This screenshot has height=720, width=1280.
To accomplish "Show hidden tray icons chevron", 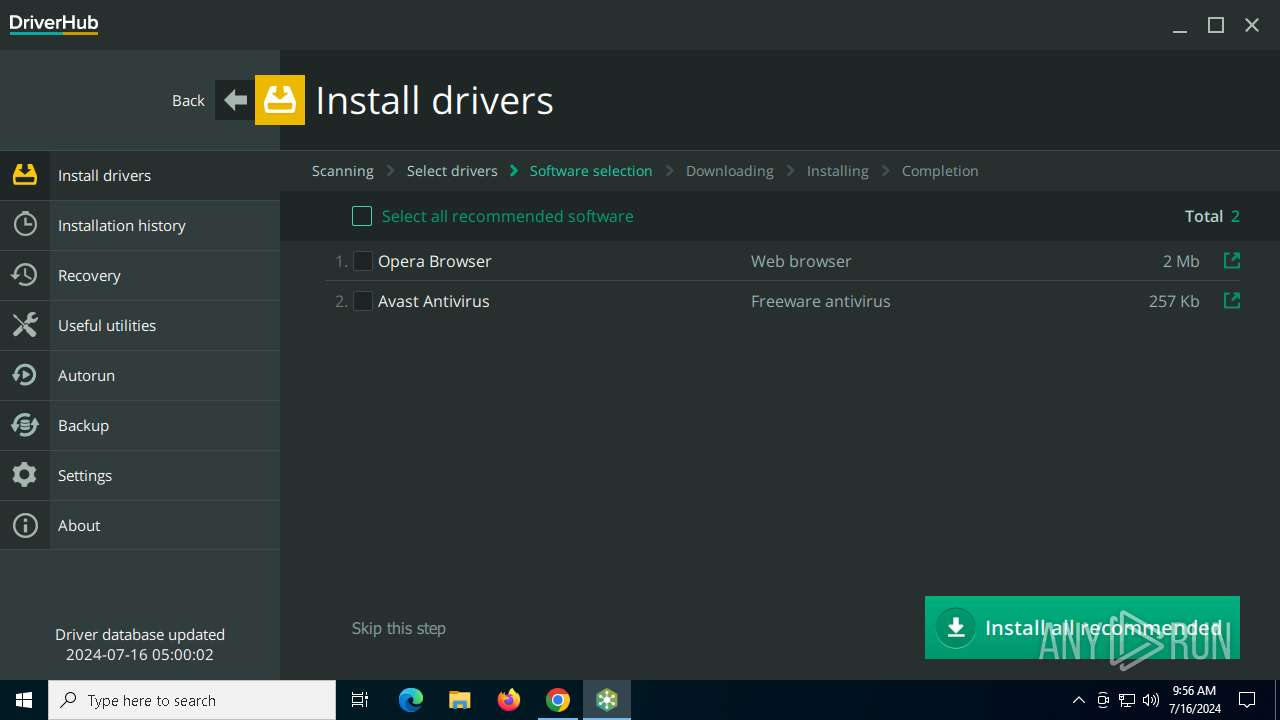I will [x=1079, y=700].
